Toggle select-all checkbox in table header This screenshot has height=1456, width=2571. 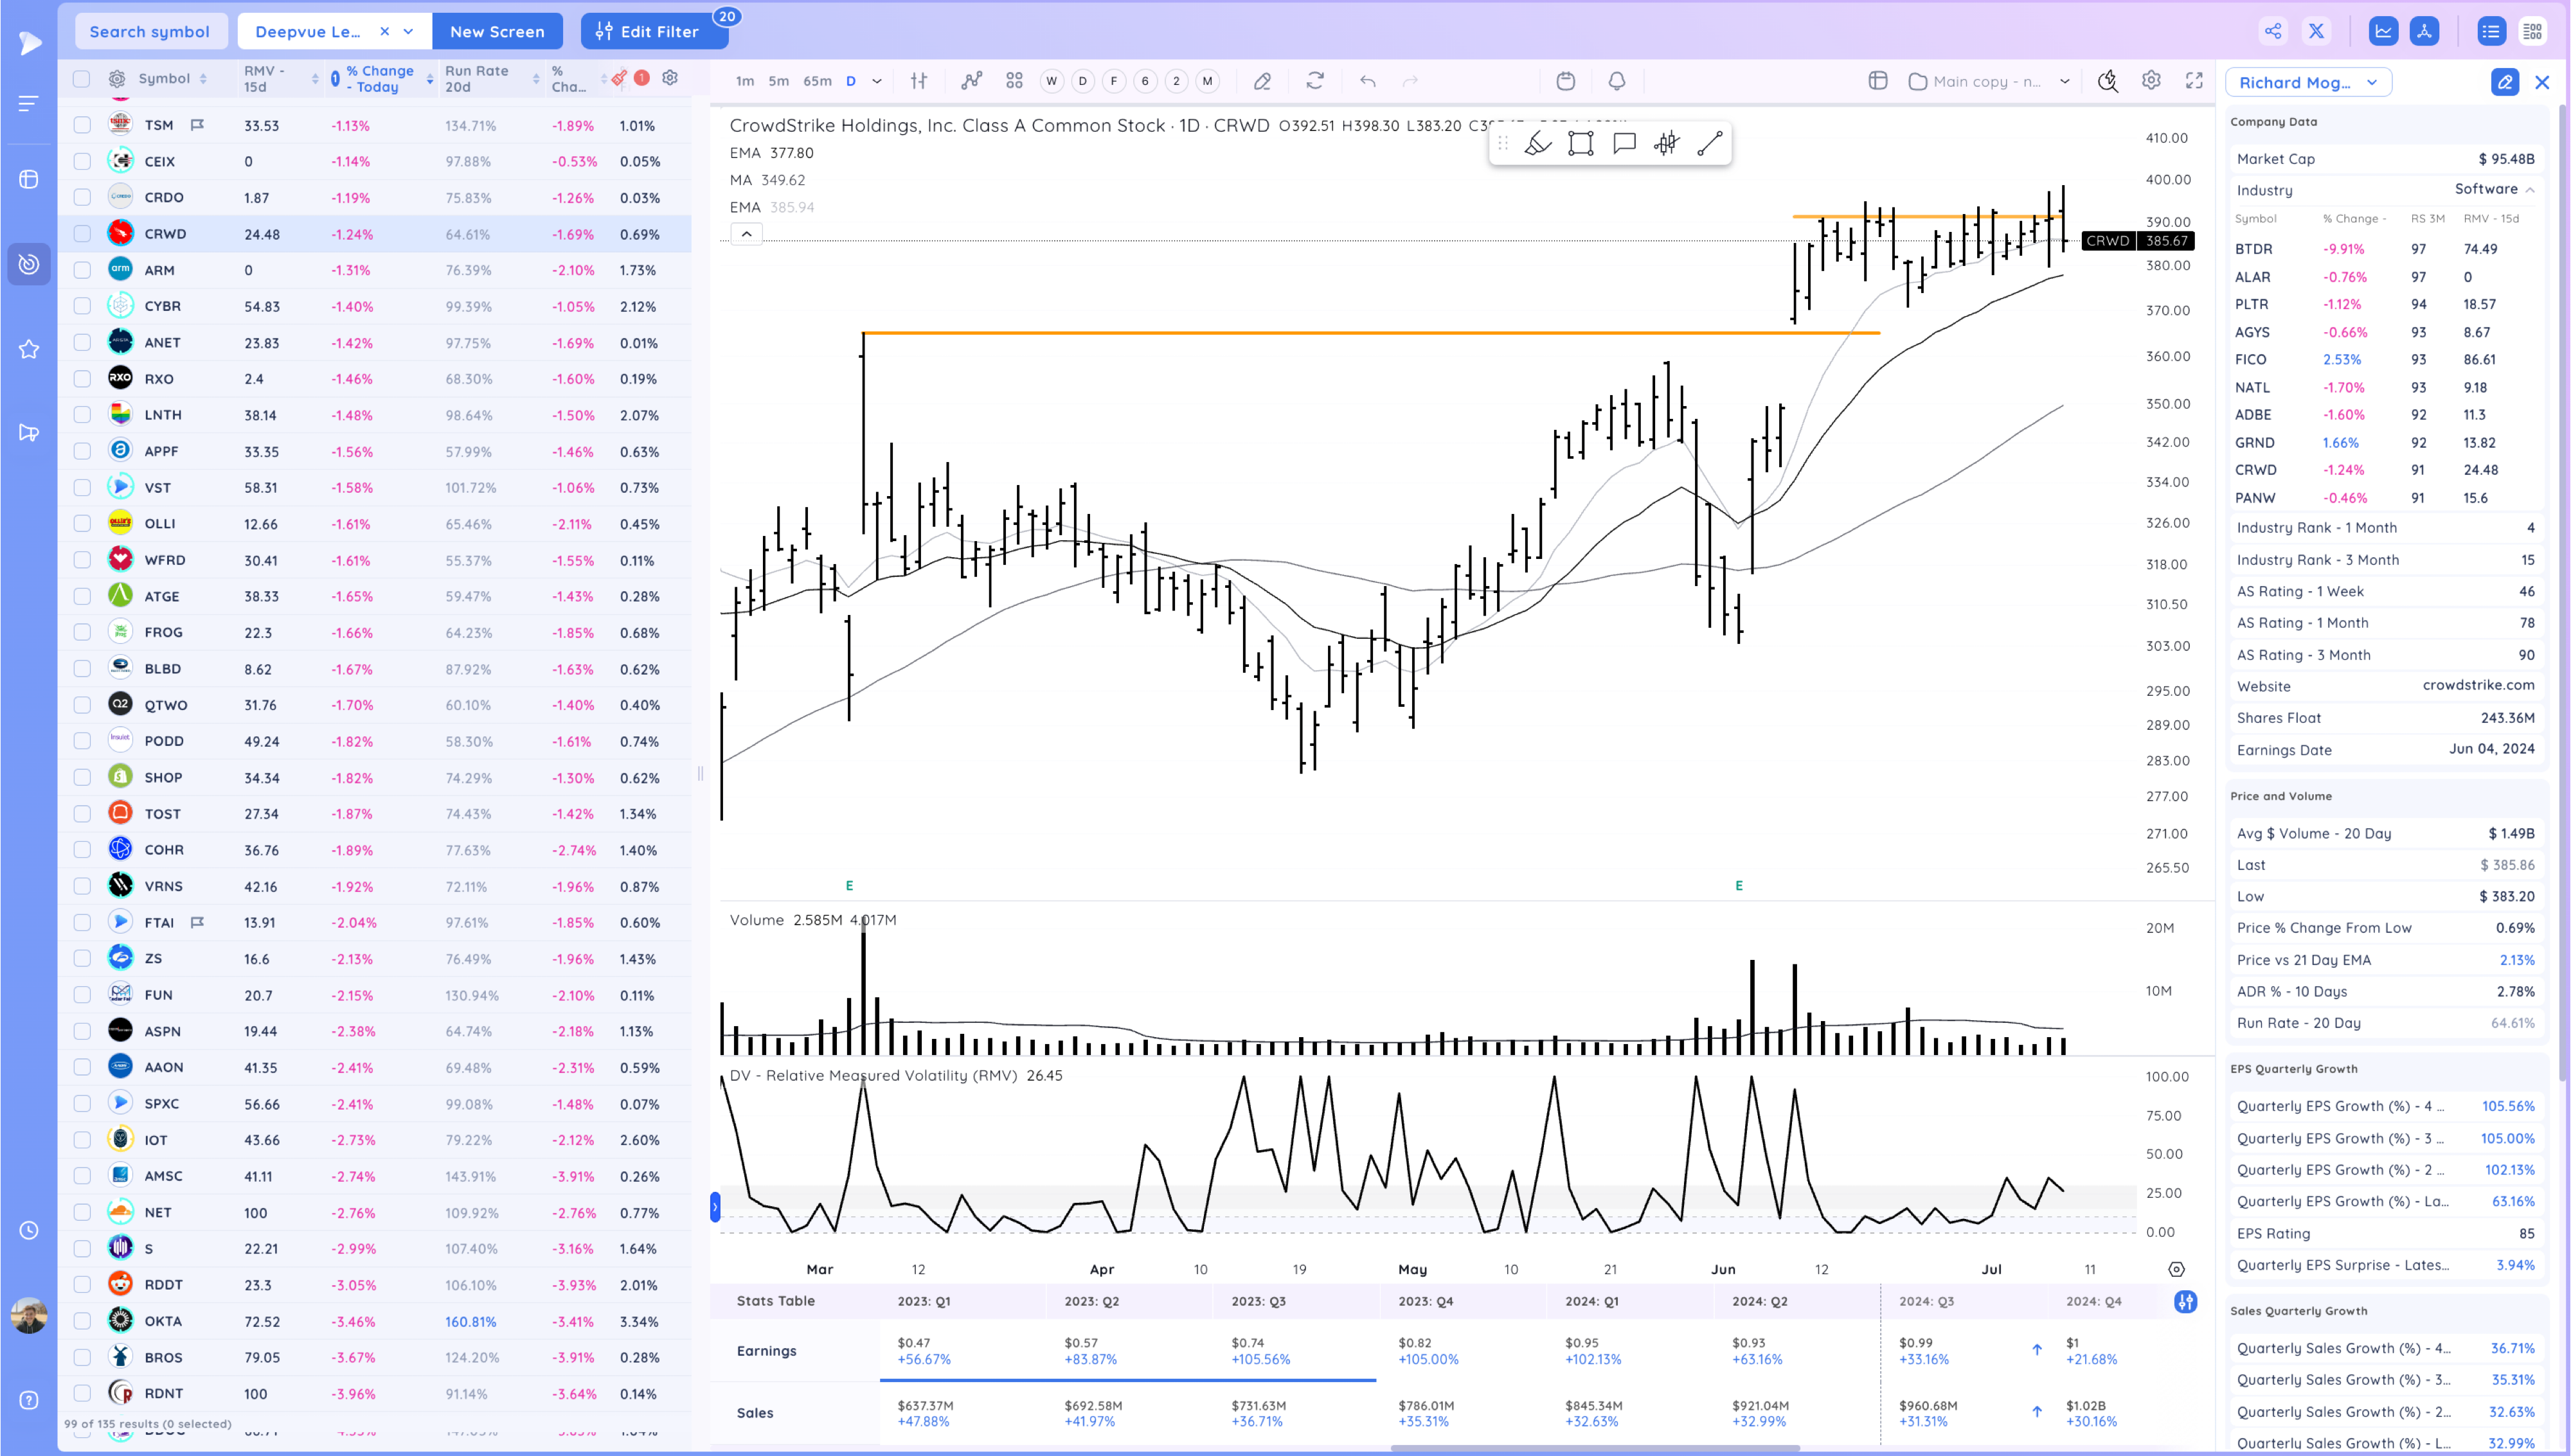(82, 79)
